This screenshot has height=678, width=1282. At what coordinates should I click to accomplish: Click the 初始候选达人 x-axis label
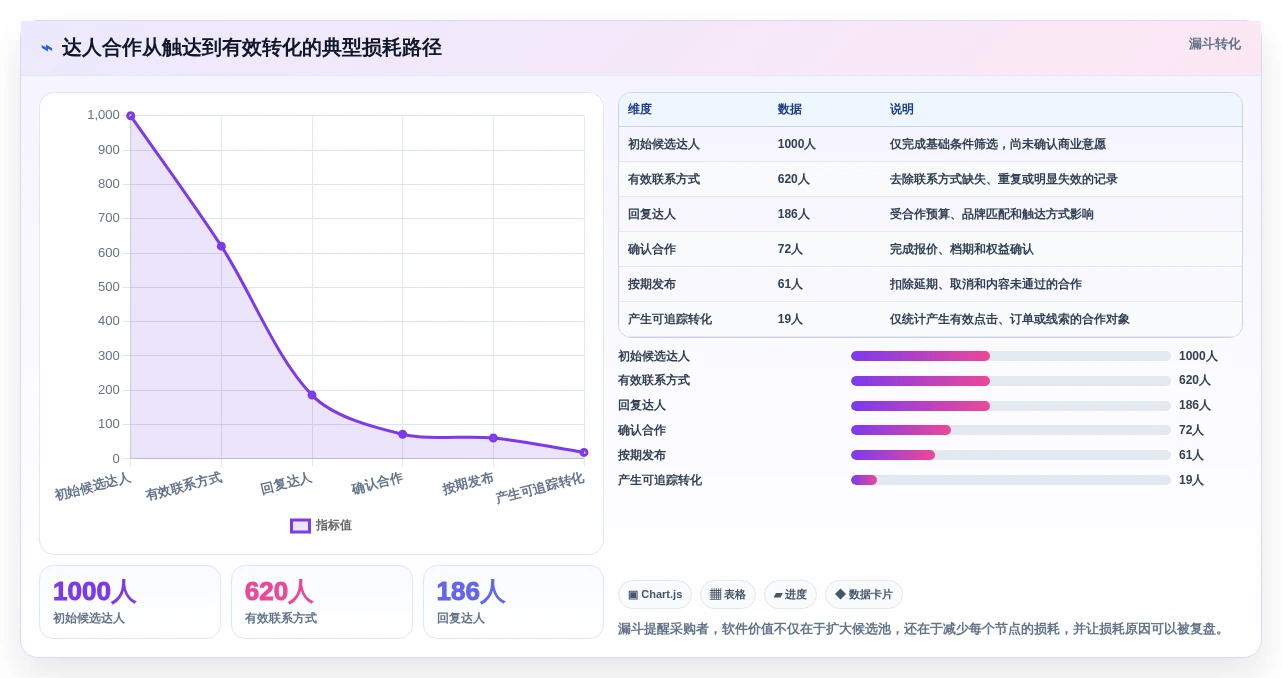point(93,486)
